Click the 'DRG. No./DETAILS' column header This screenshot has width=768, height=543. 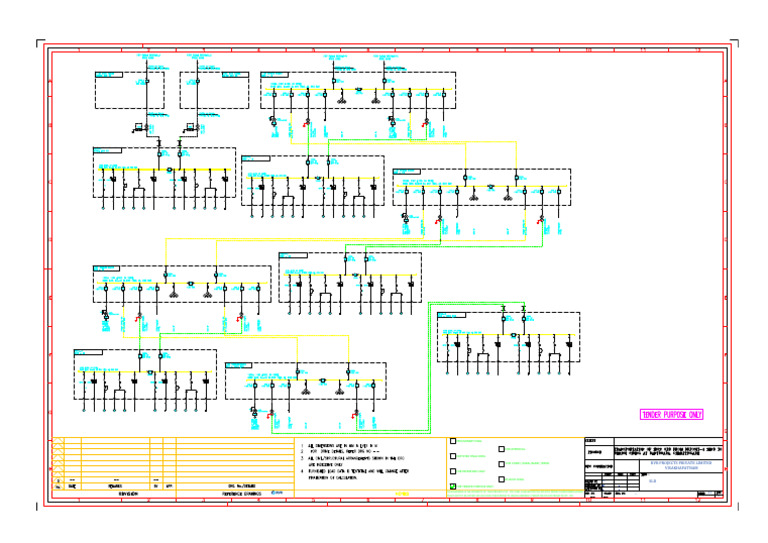(x=242, y=486)
